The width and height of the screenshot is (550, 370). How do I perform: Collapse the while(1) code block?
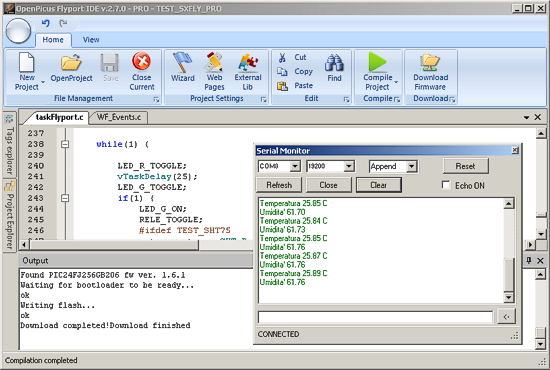(65, 144)
